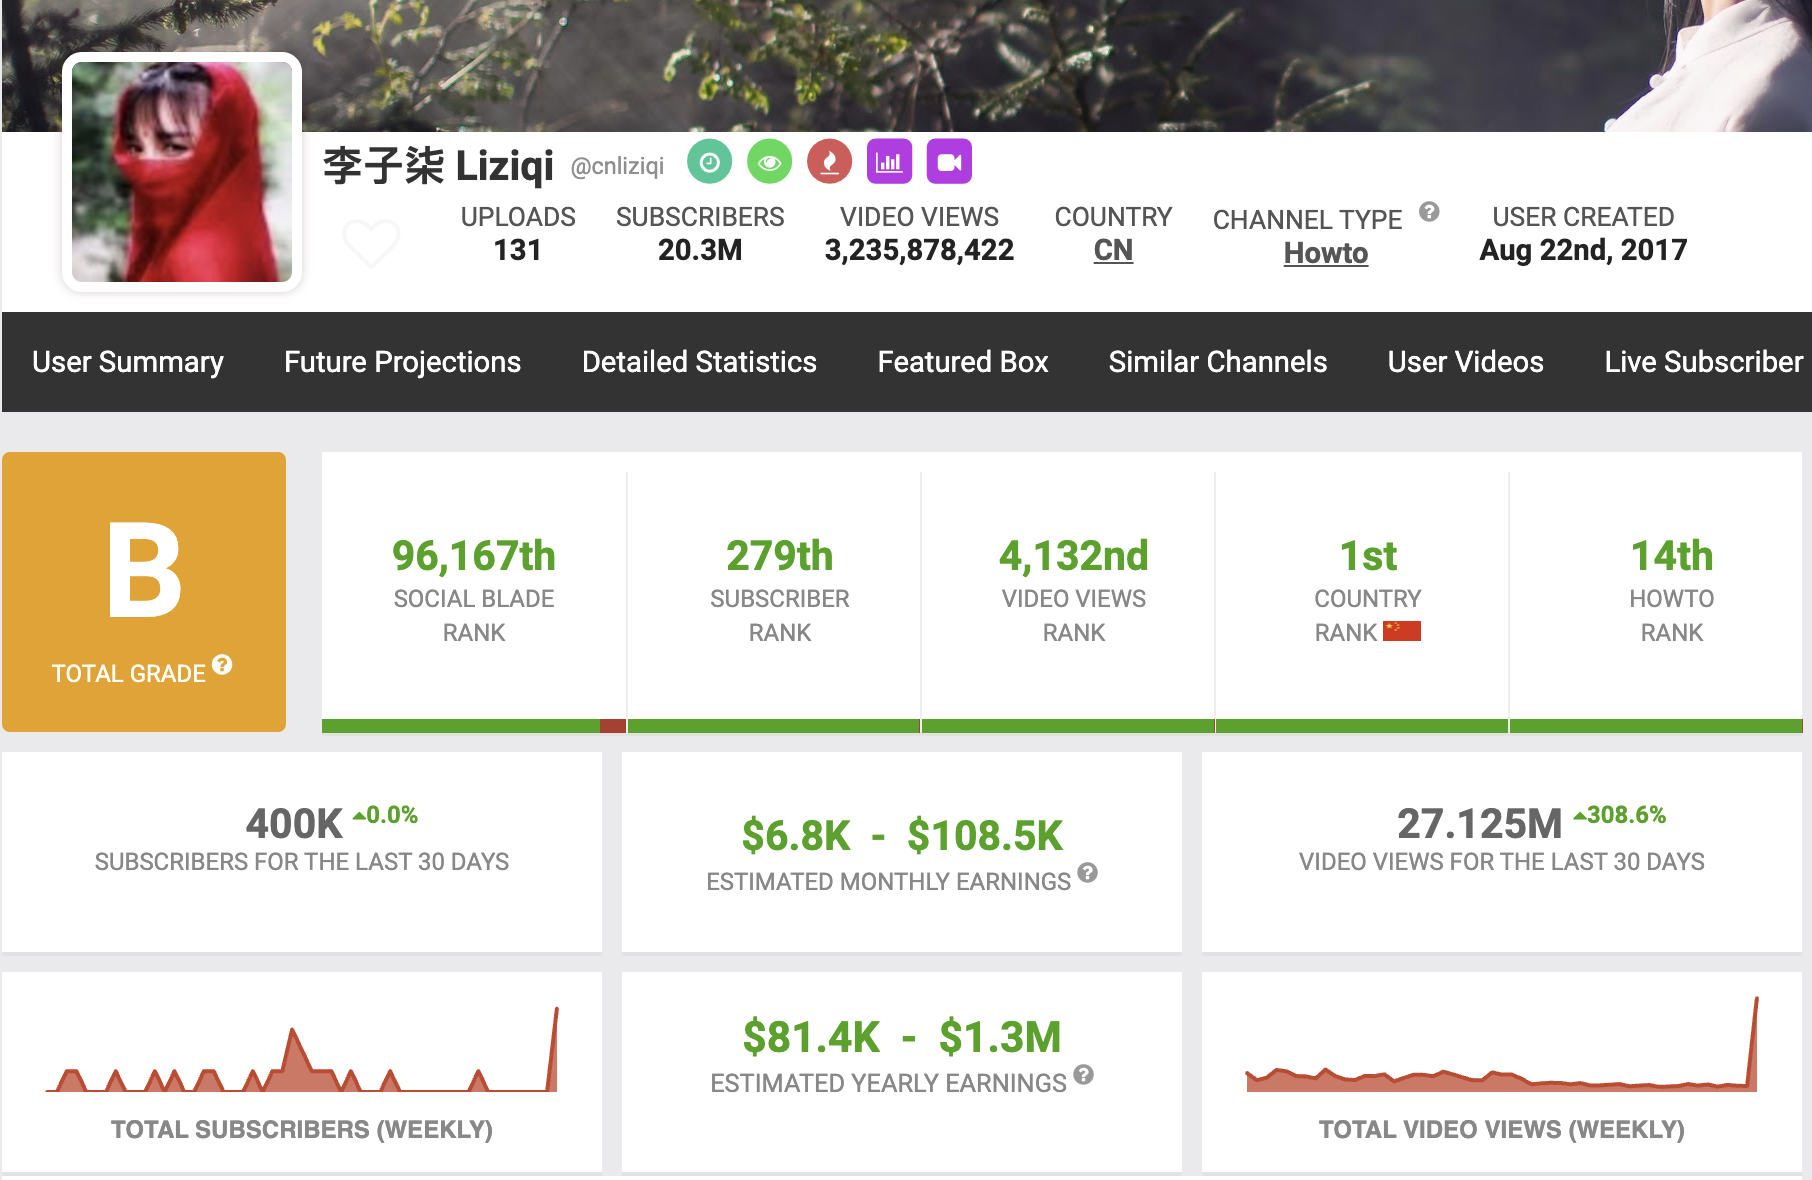Viewport: 1812px width, 1180px height.
Task: Open the Detailed Statistics tab
Action: 699,362
